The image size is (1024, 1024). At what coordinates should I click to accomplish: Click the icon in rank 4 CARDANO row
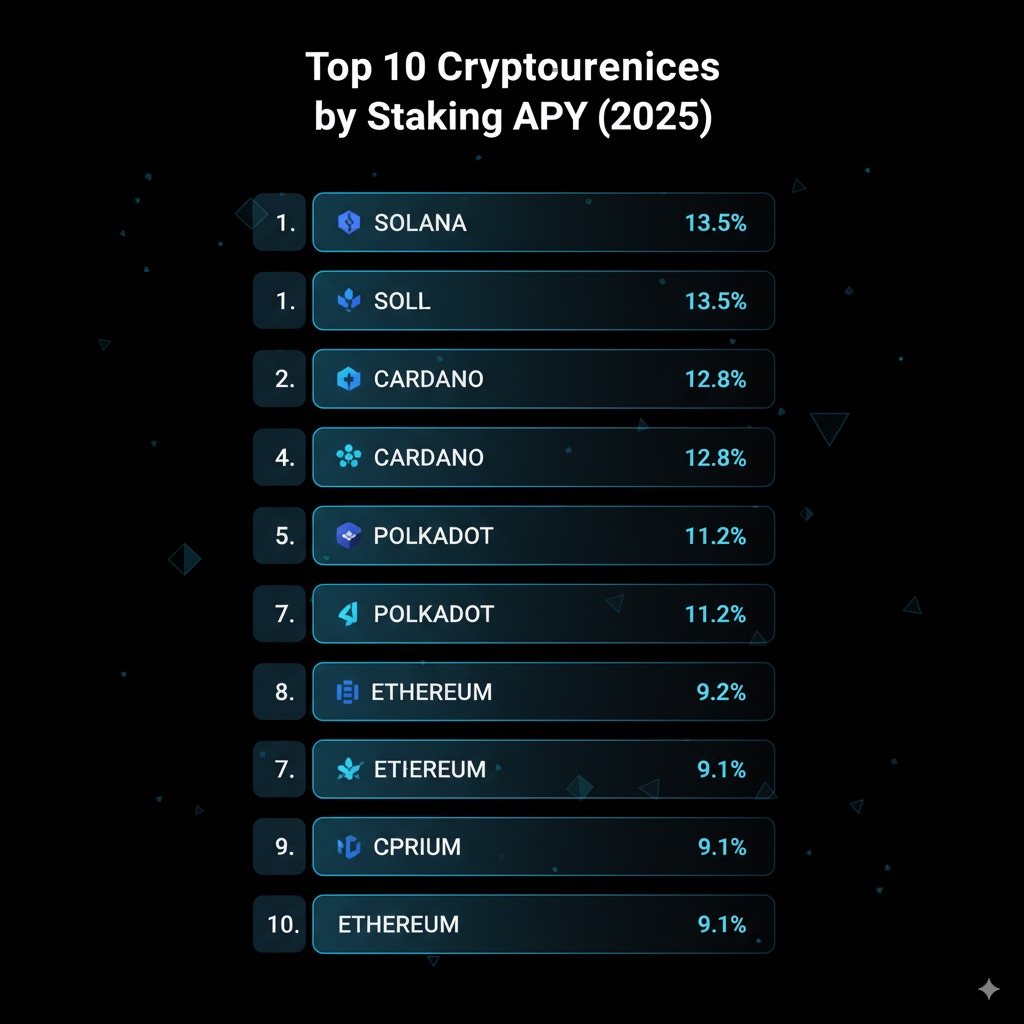click(348, 457)
